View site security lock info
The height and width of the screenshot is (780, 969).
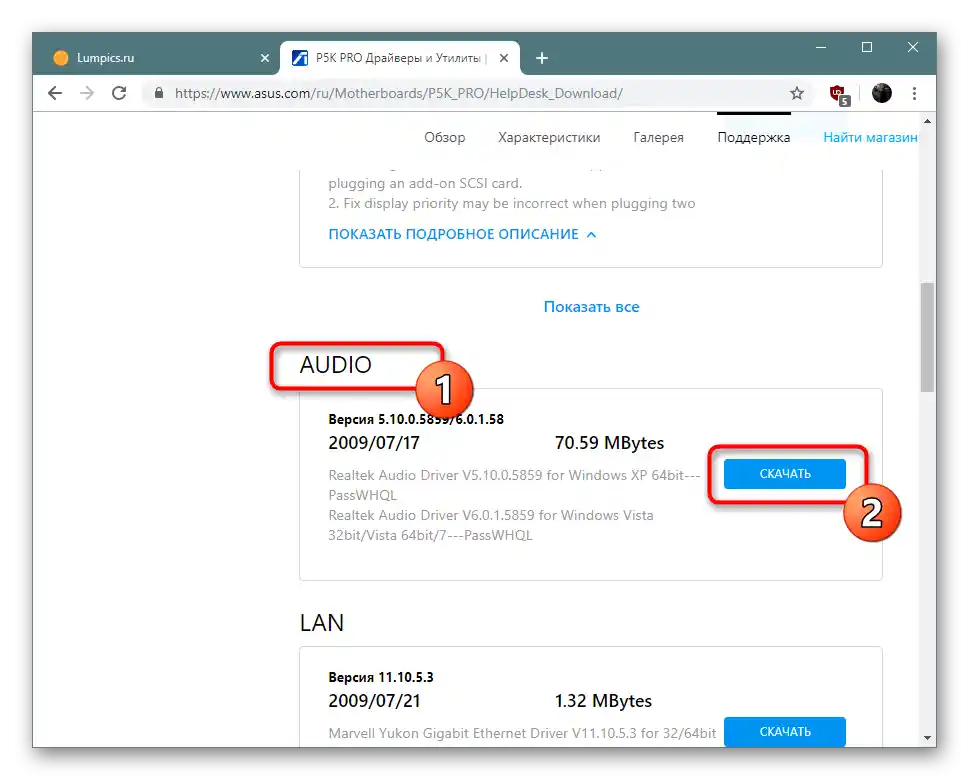click(159, 93)
